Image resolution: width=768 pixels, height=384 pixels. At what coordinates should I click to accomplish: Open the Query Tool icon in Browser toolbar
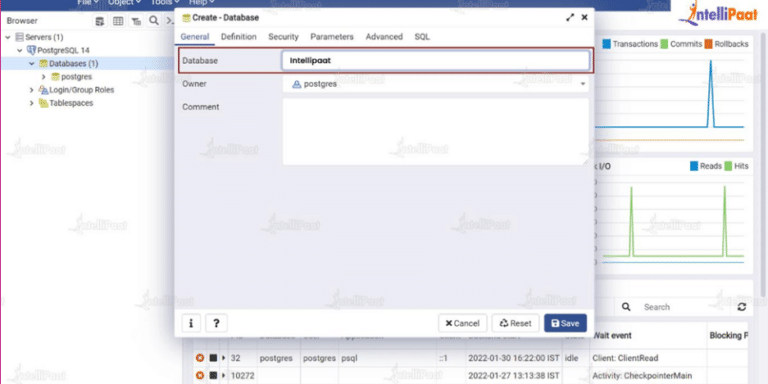(x=100, y=21)
